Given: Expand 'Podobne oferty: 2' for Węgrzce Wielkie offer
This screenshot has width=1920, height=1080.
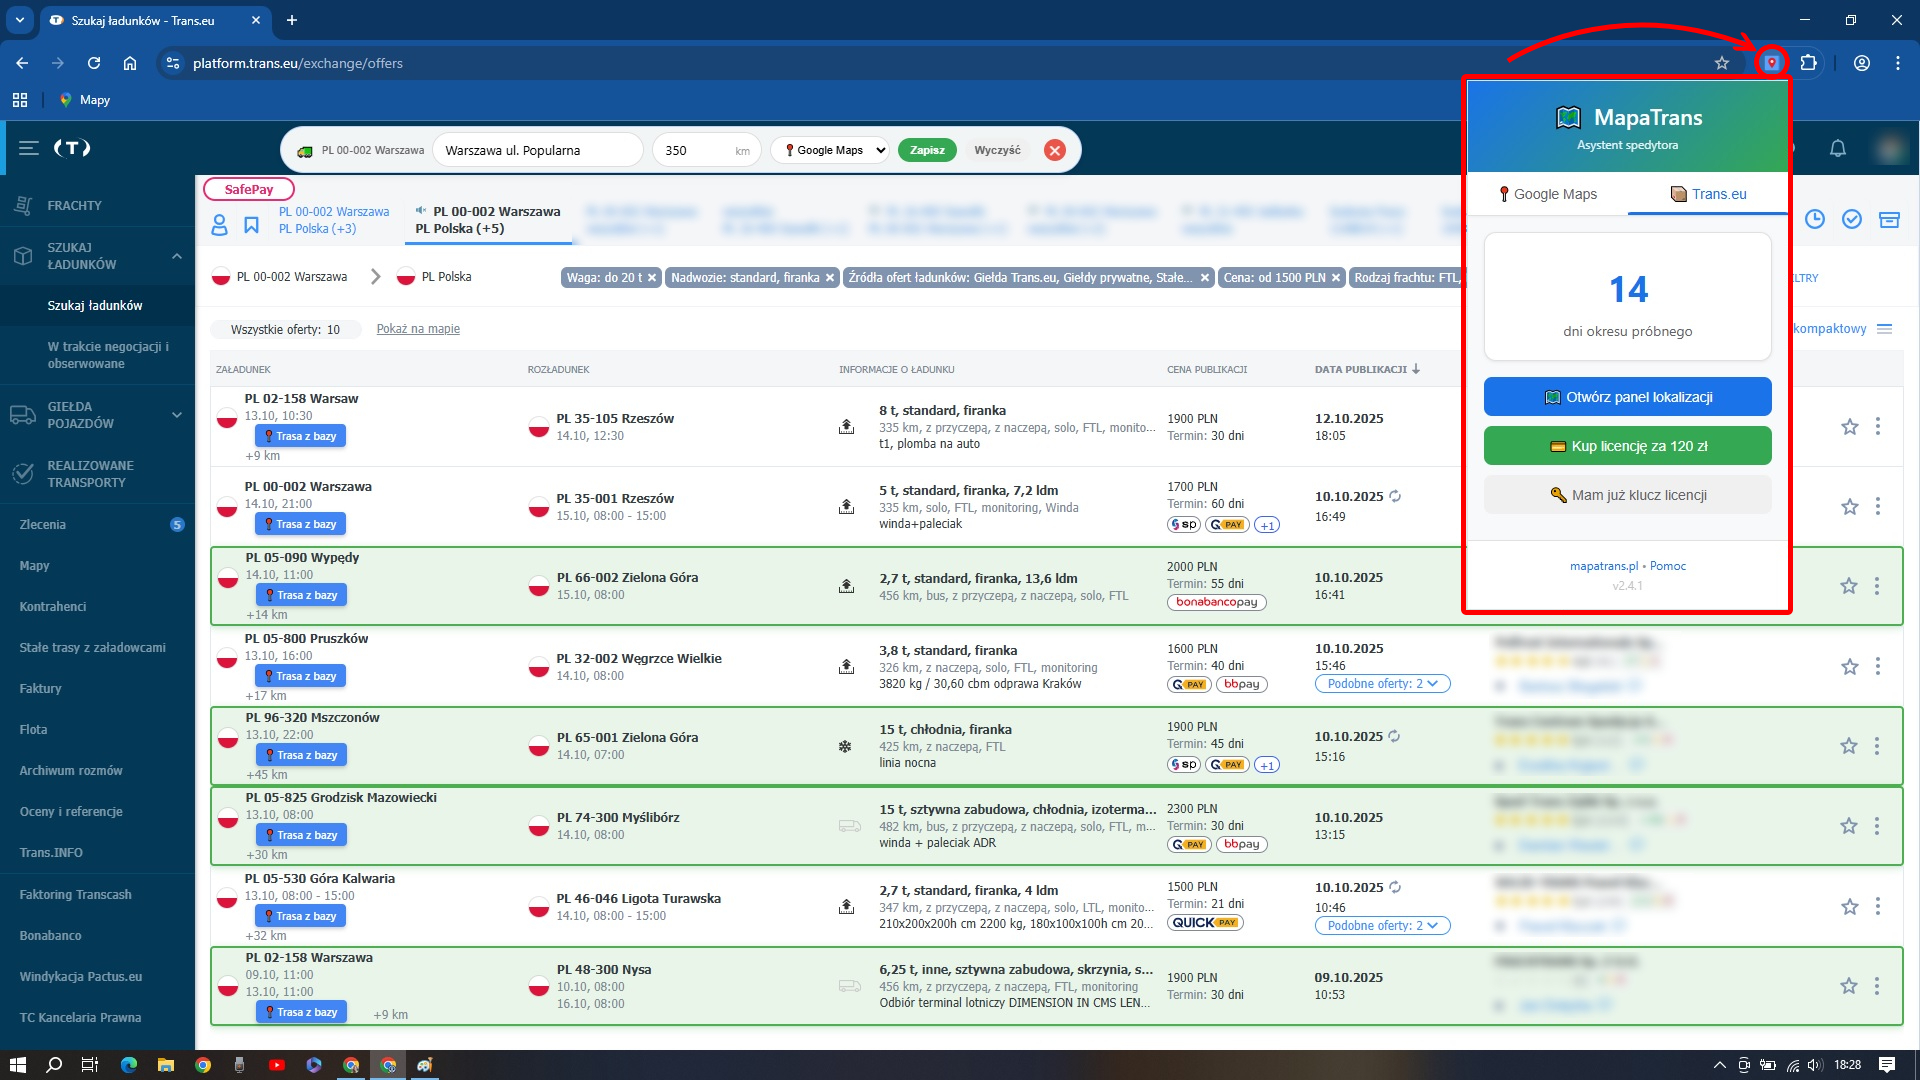Looking at the screenshot, I should [x=1381, y=684].
